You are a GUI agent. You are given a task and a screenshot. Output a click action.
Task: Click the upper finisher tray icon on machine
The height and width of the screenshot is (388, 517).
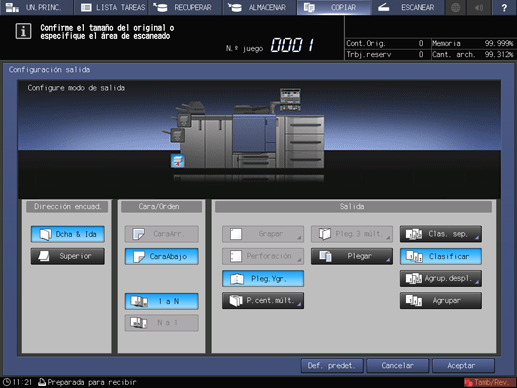tap(184, 120)
